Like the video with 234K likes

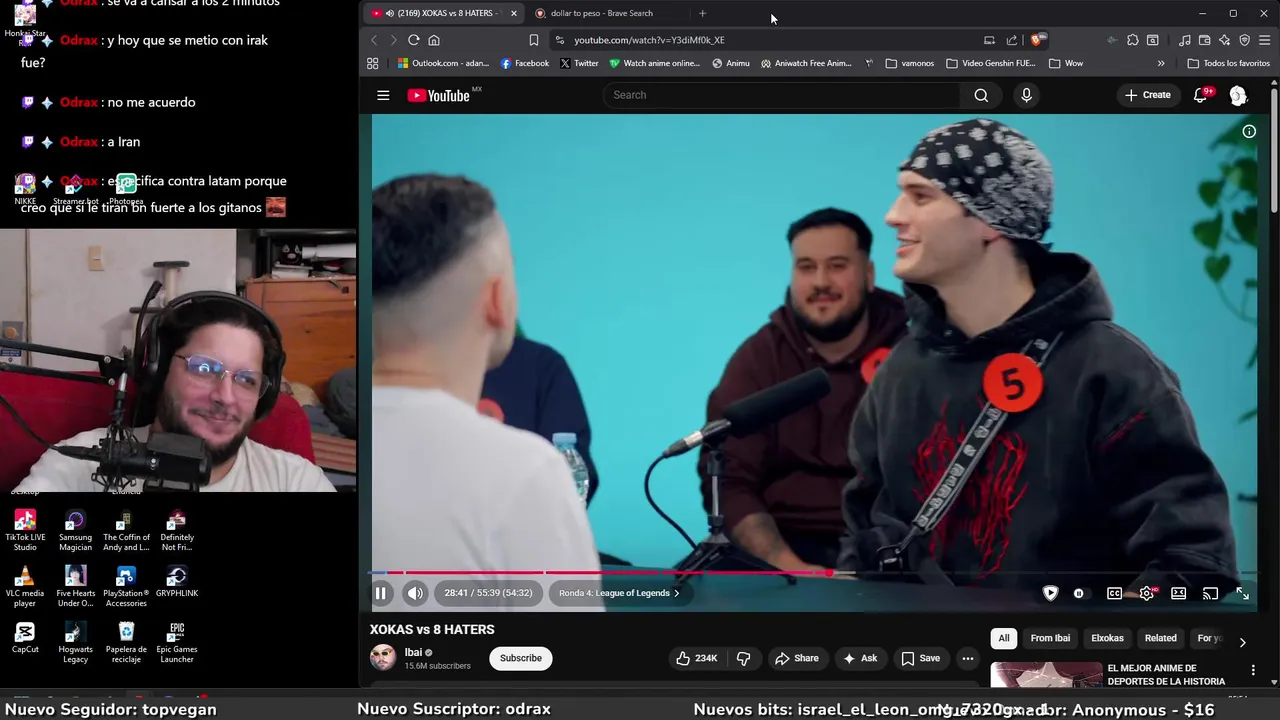coord(696,658)
